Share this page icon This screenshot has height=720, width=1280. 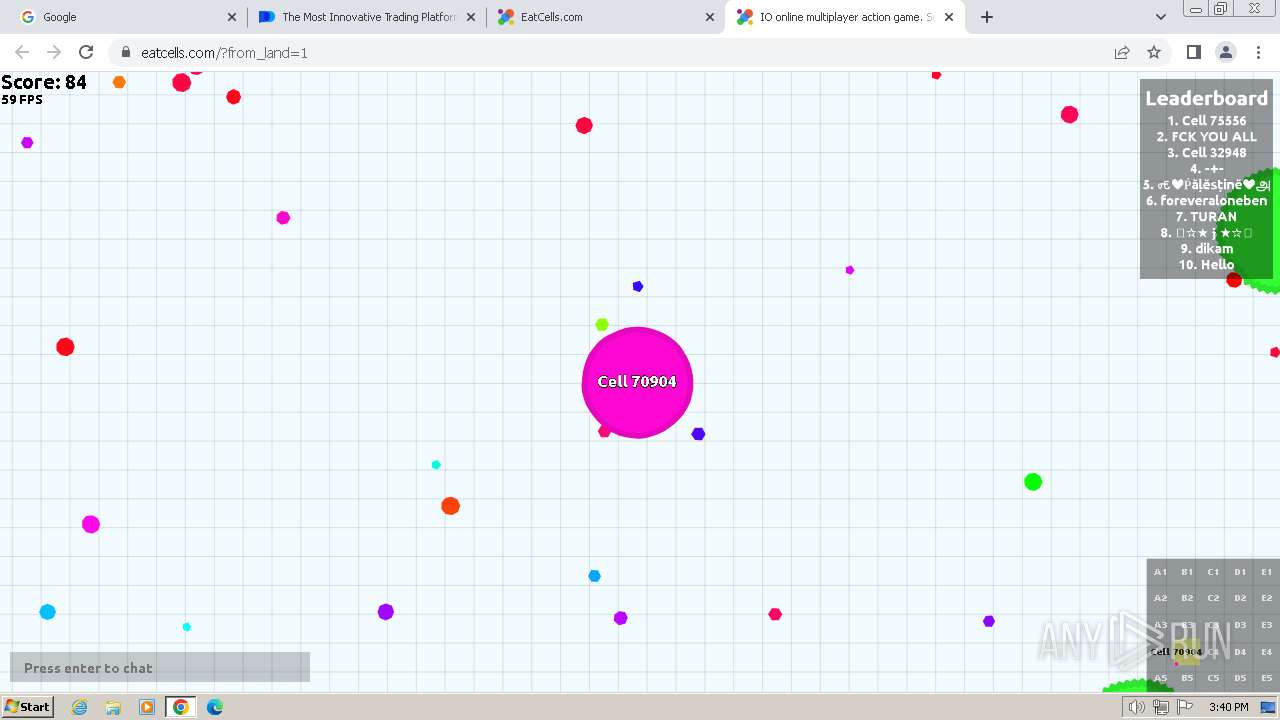(1122, 52)
